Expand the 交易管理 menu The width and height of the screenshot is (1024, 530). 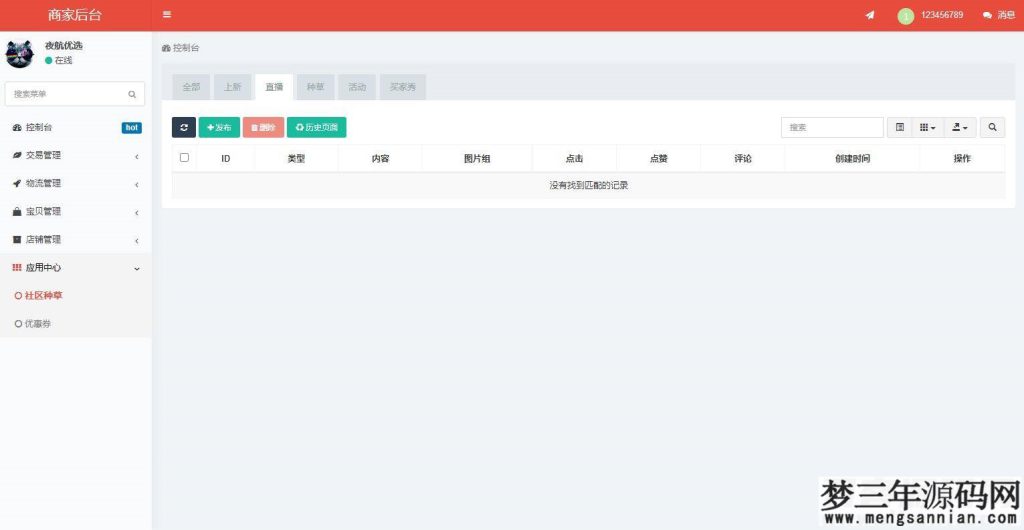point(76,155)
